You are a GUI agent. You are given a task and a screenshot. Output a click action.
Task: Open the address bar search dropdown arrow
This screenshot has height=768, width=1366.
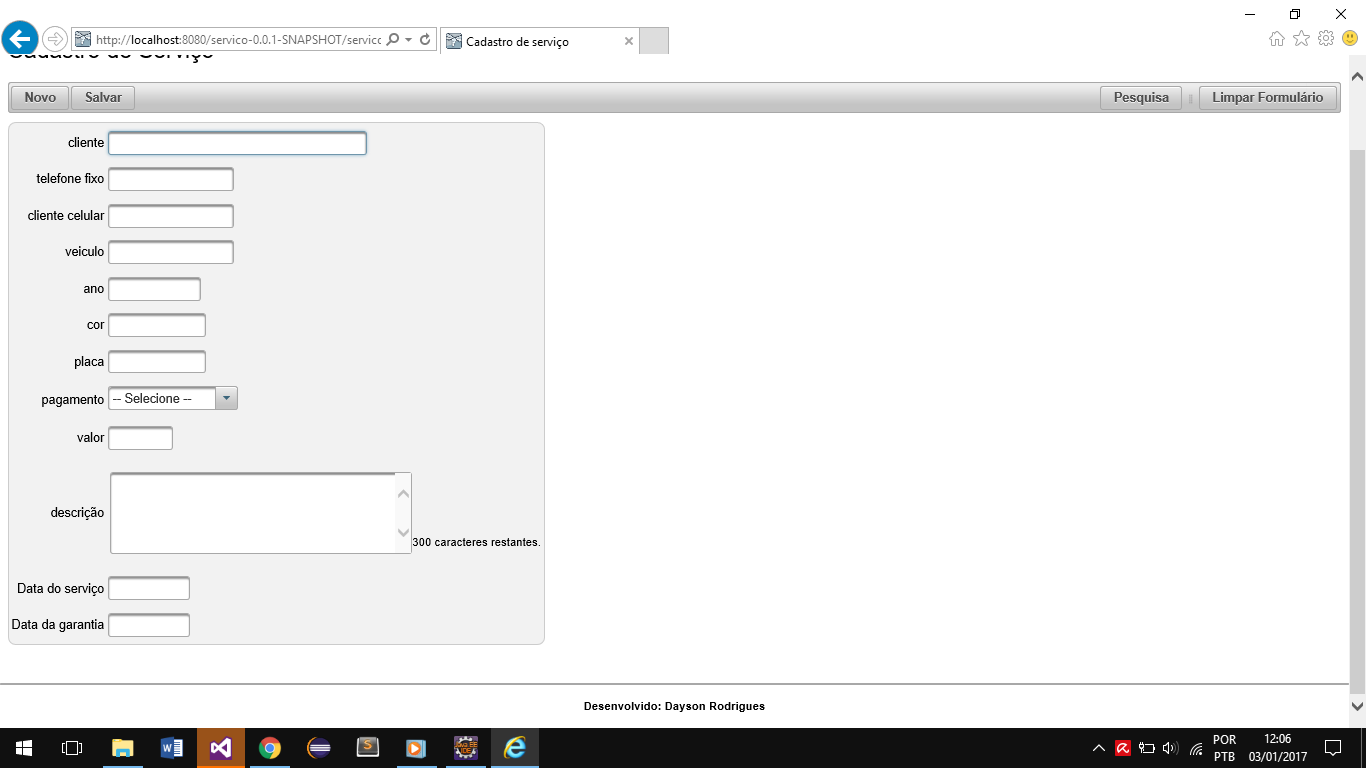coord(408,40)
